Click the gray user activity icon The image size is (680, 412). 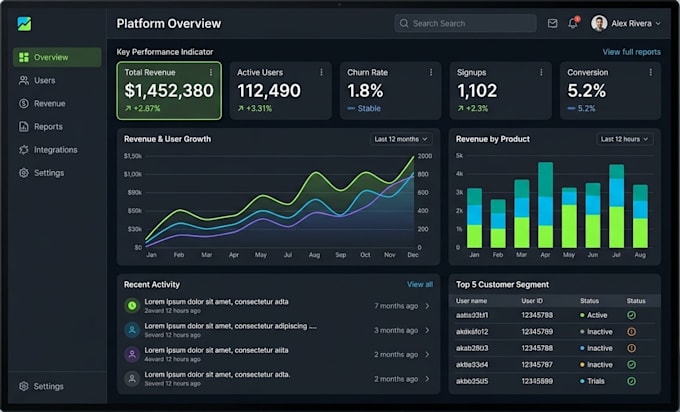(132, 379)
